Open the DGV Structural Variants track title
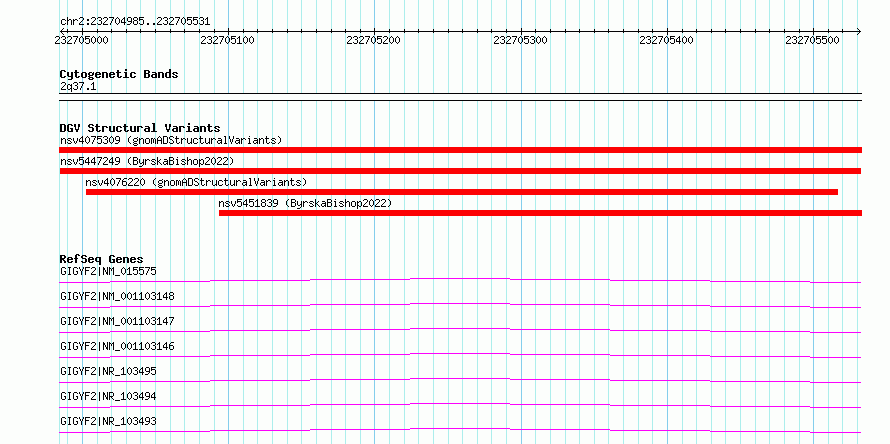The height and width of the screenshot is (444, 890). pyautogui.click(x=140, y=128)
